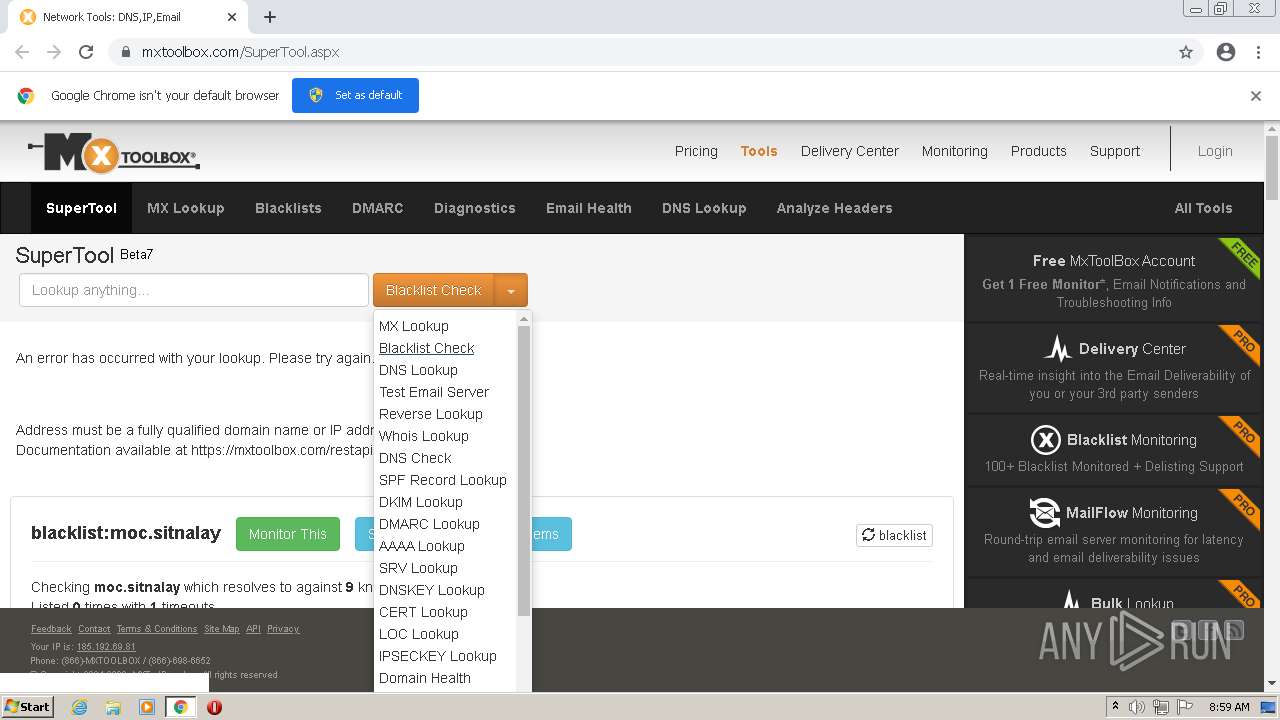Click red security icon in taskbar
The image size is (1280, 720).
click(214, 707)
